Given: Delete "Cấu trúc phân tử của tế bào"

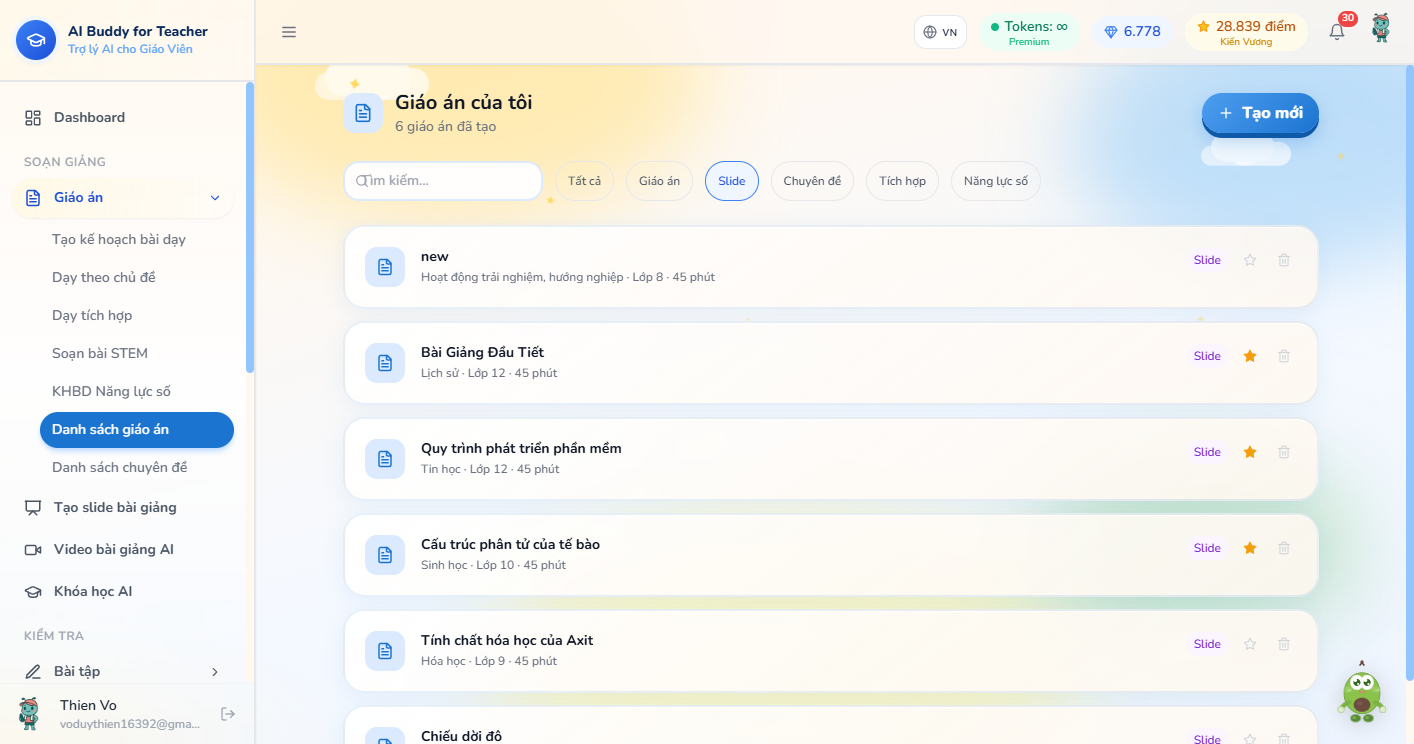Looking at the screenshot, I should [1284, 548].
